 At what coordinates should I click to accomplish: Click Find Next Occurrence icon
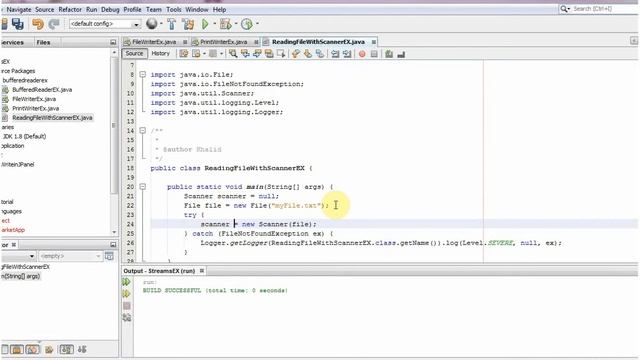tap(257, 53)
